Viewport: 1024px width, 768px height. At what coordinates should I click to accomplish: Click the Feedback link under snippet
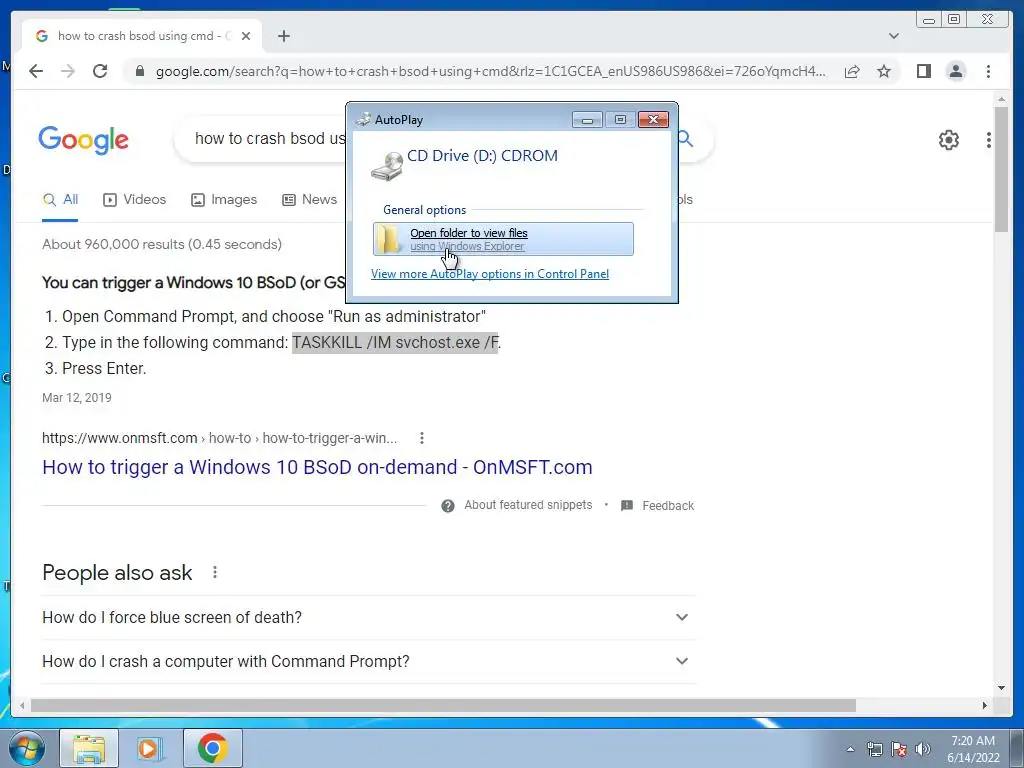pos(668,505)
